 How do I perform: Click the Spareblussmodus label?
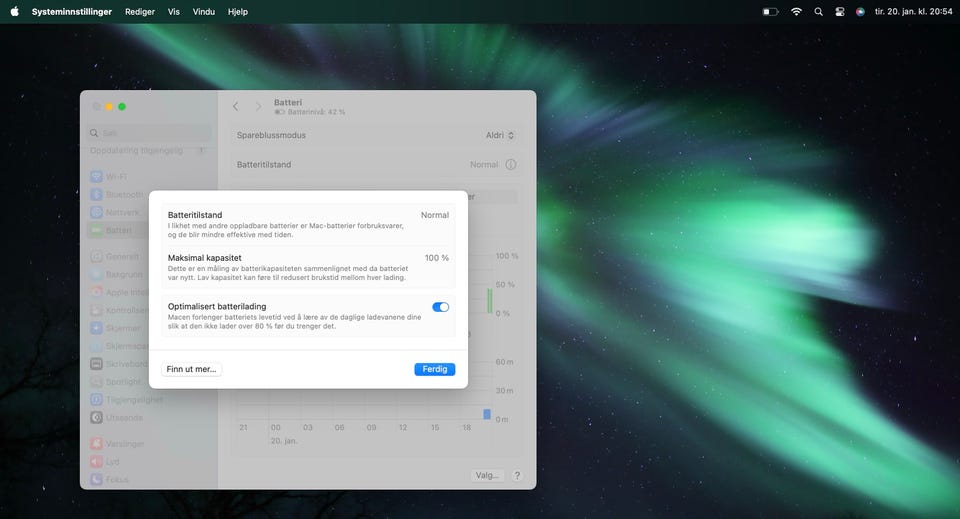[x=271, y=135]
